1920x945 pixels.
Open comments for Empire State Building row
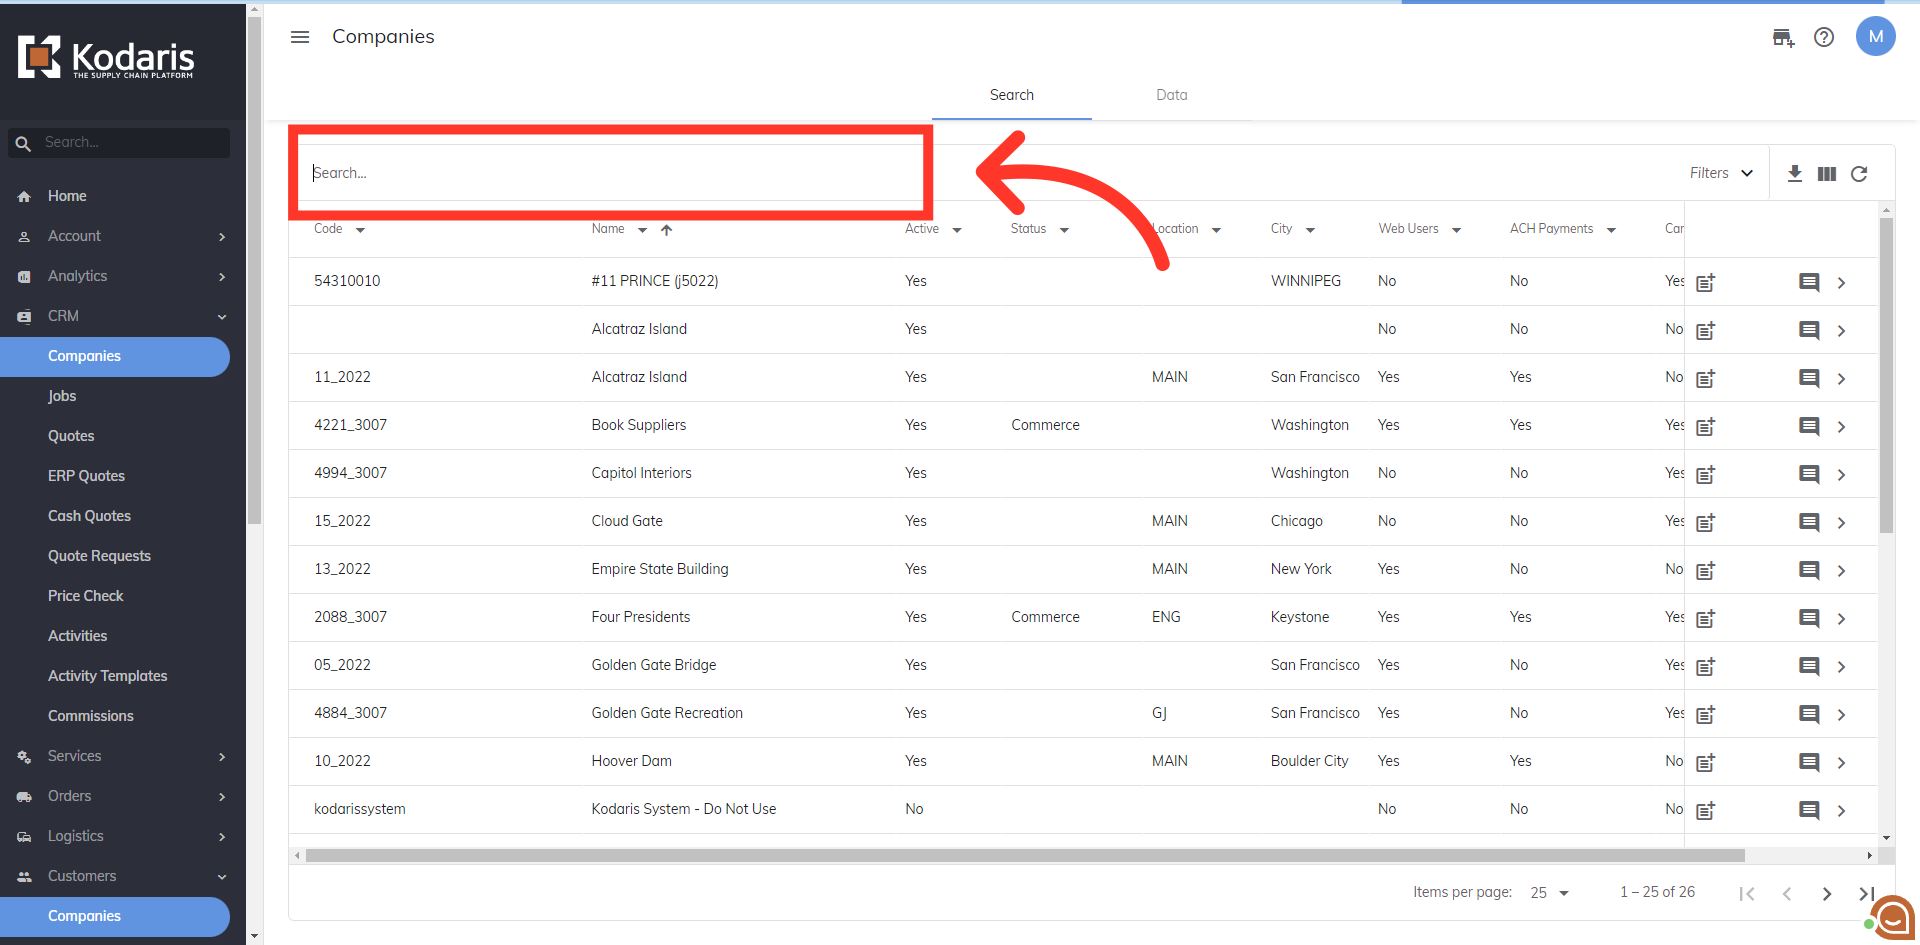(x=1809, y=570)
